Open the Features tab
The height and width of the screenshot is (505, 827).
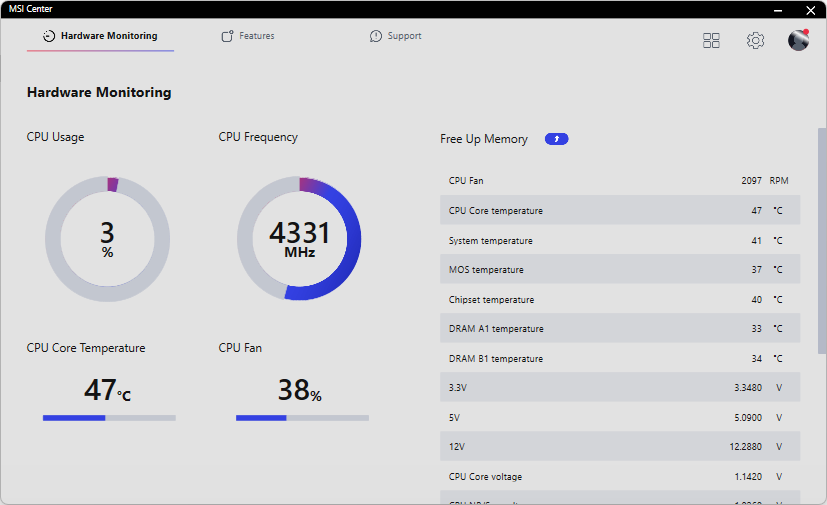pyautogui.click(x=248, y=36)
